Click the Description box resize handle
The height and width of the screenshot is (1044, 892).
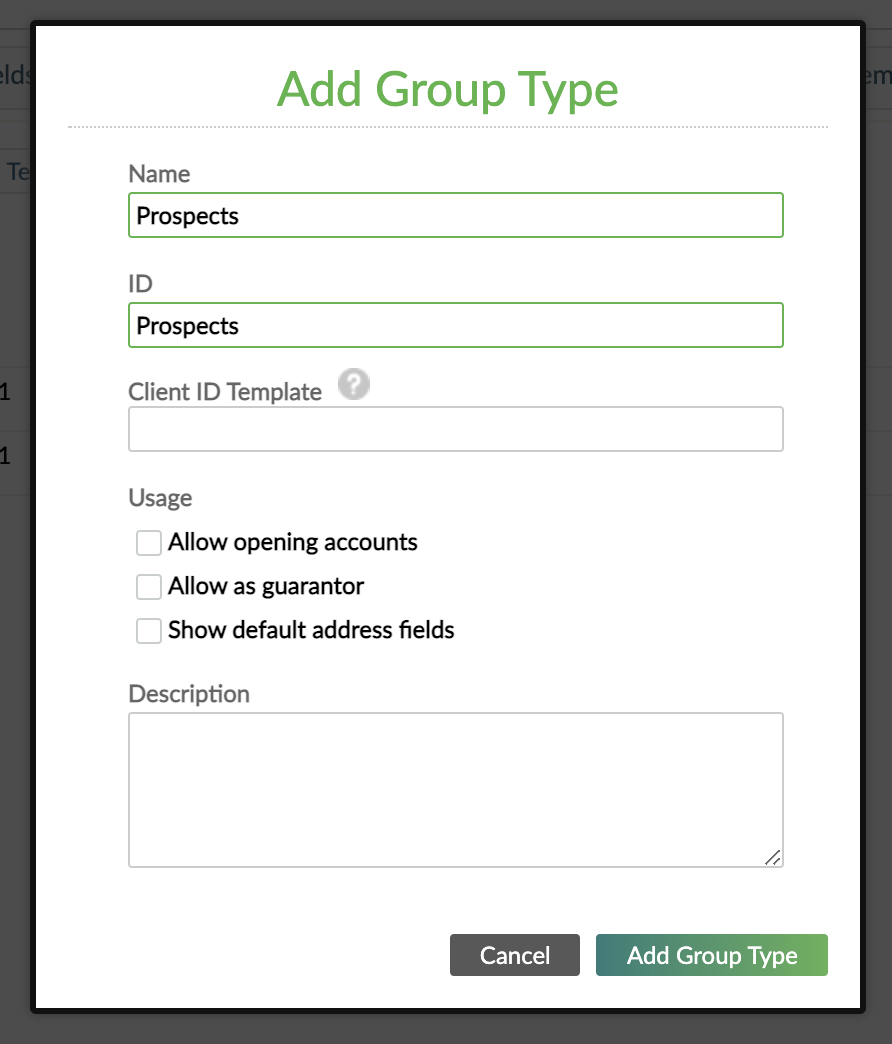(x=775, y=858)
